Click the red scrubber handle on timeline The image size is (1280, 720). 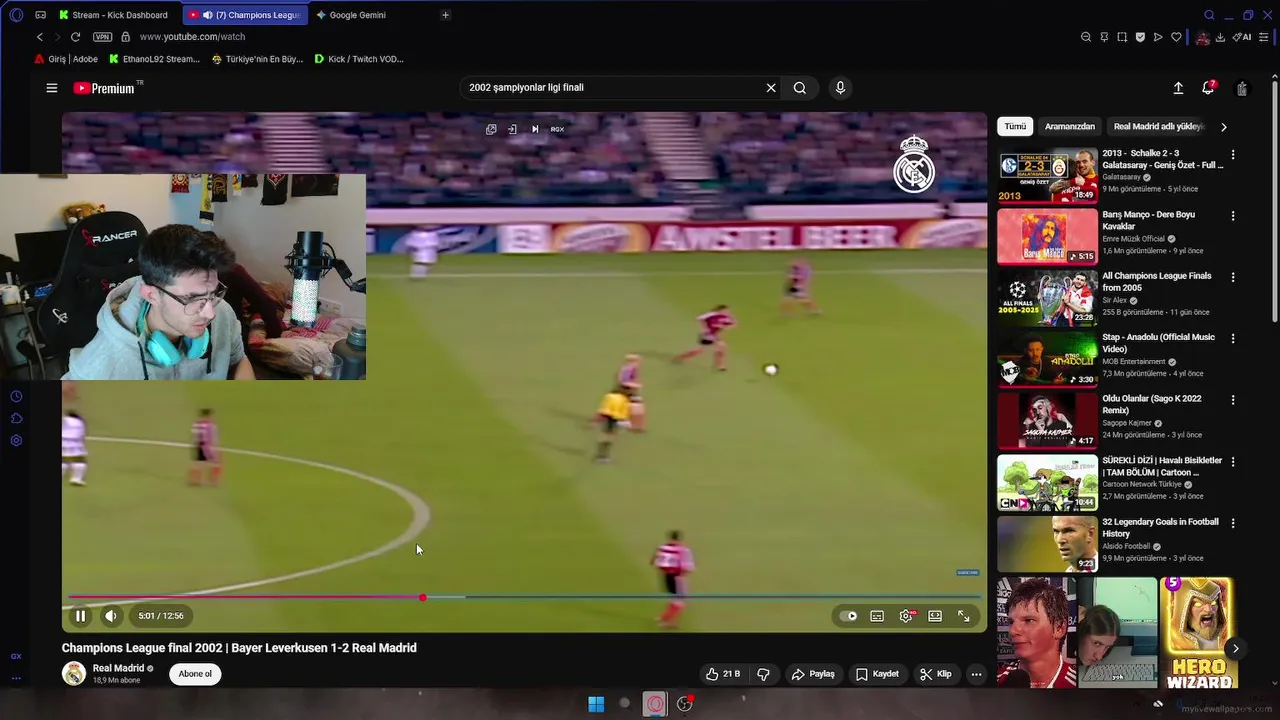coord(423,597)
